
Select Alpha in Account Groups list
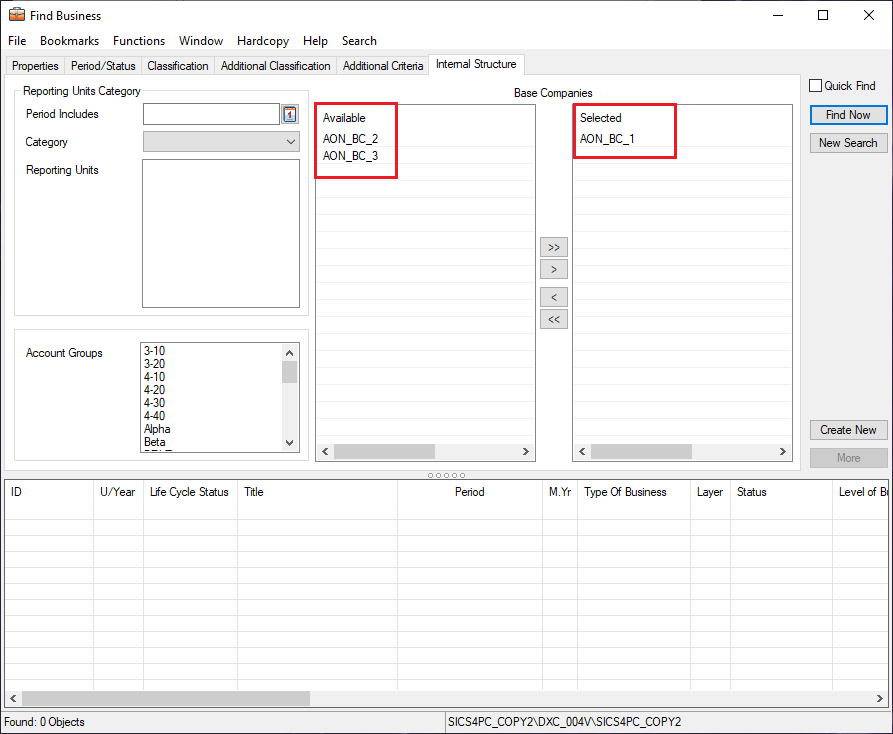[x=157, y=429]
